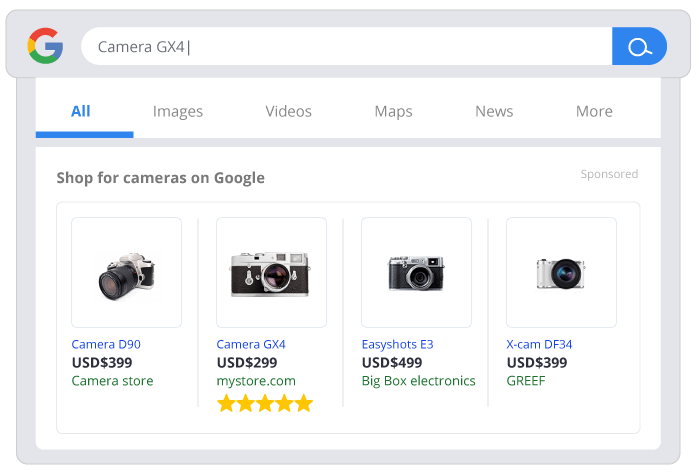Click the five-star rating under mystore.com
Screen dimensions: 699x474
[x=265, y=403]
